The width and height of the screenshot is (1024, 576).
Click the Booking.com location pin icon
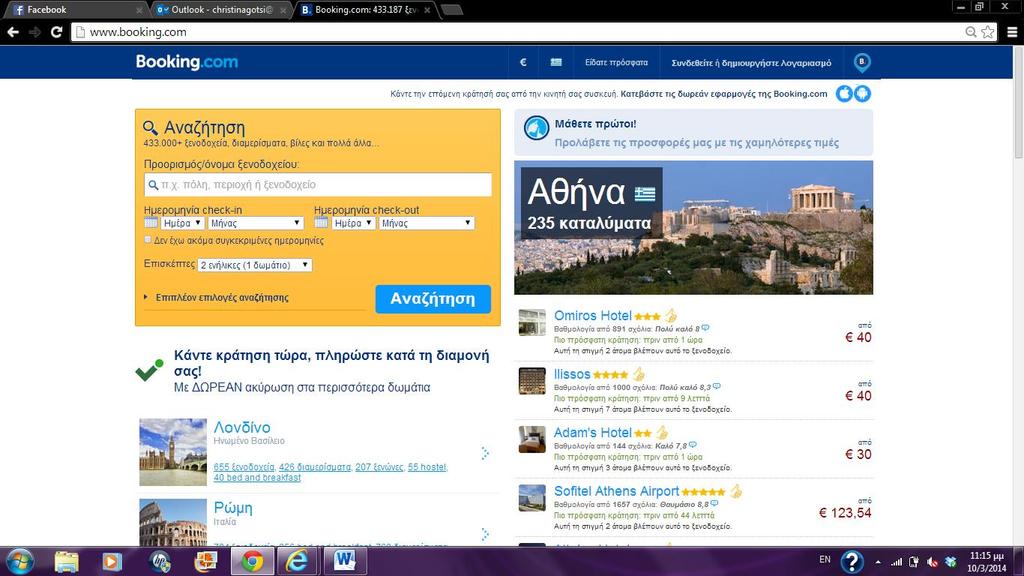click(x=862, y=63)
